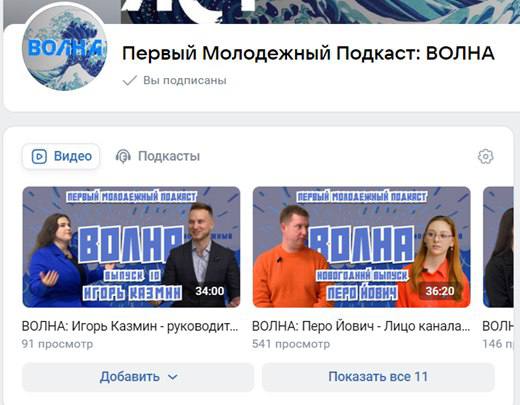The width and height of the screenshot is (520, 405).
Task: Open the Перо Йович video title link
Action: coord(361,326)
